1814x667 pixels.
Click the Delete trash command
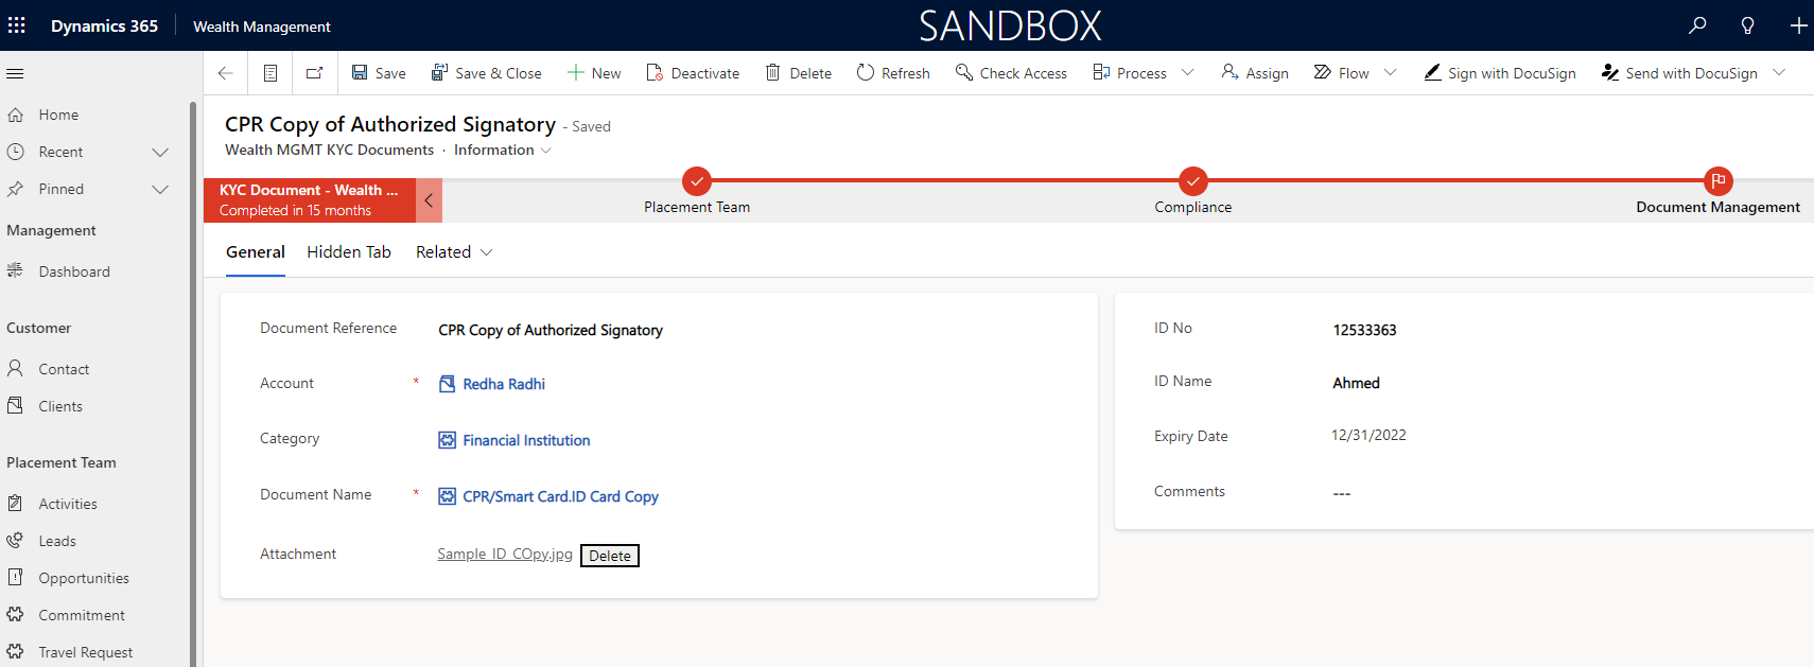point(797,73)
